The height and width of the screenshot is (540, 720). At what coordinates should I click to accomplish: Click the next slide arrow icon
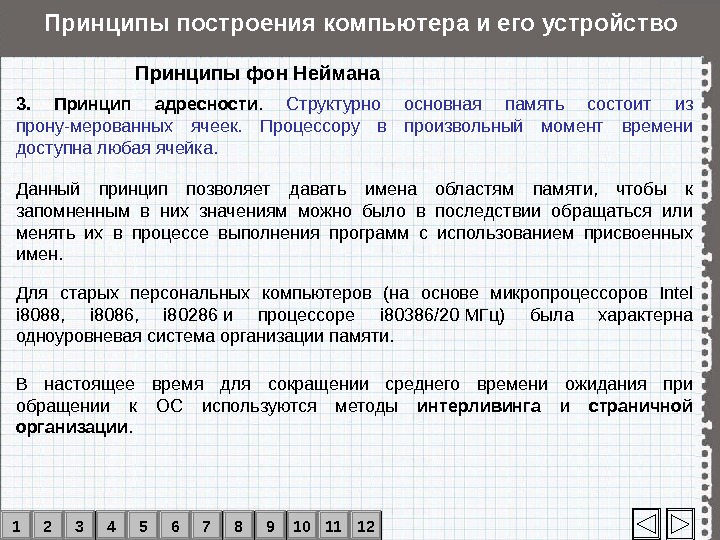pyautogui.click(x=680, y=523)
